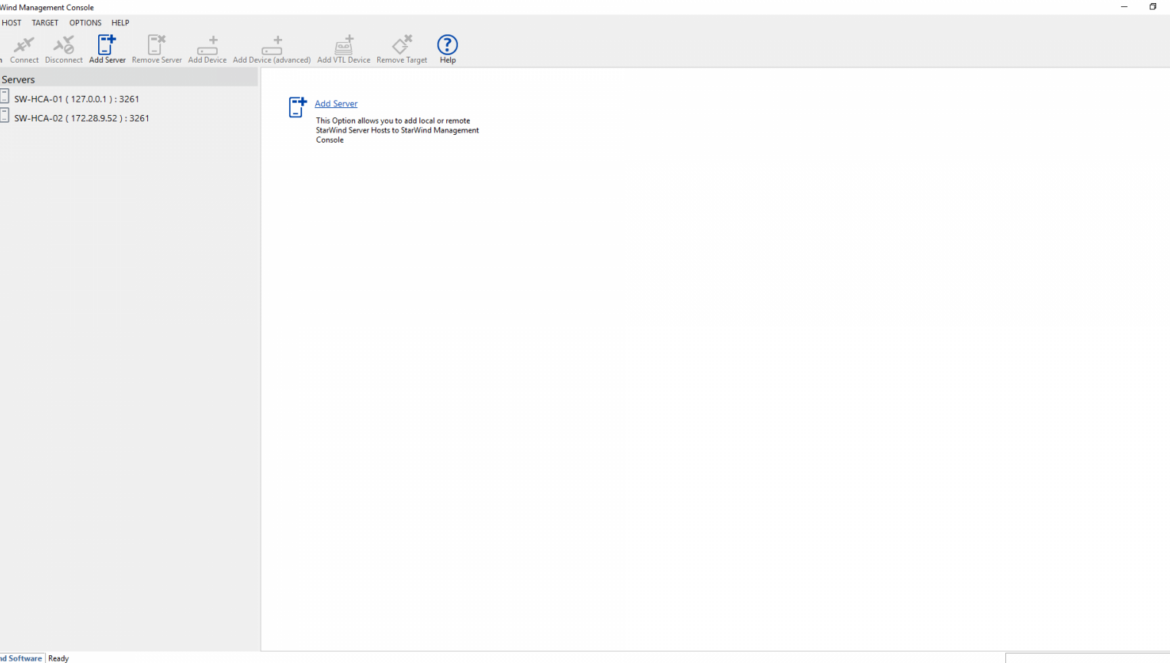This screenshot has height=663, width=1170.
Task: Follow the Add Server link
Action: (x=336, y=104)
